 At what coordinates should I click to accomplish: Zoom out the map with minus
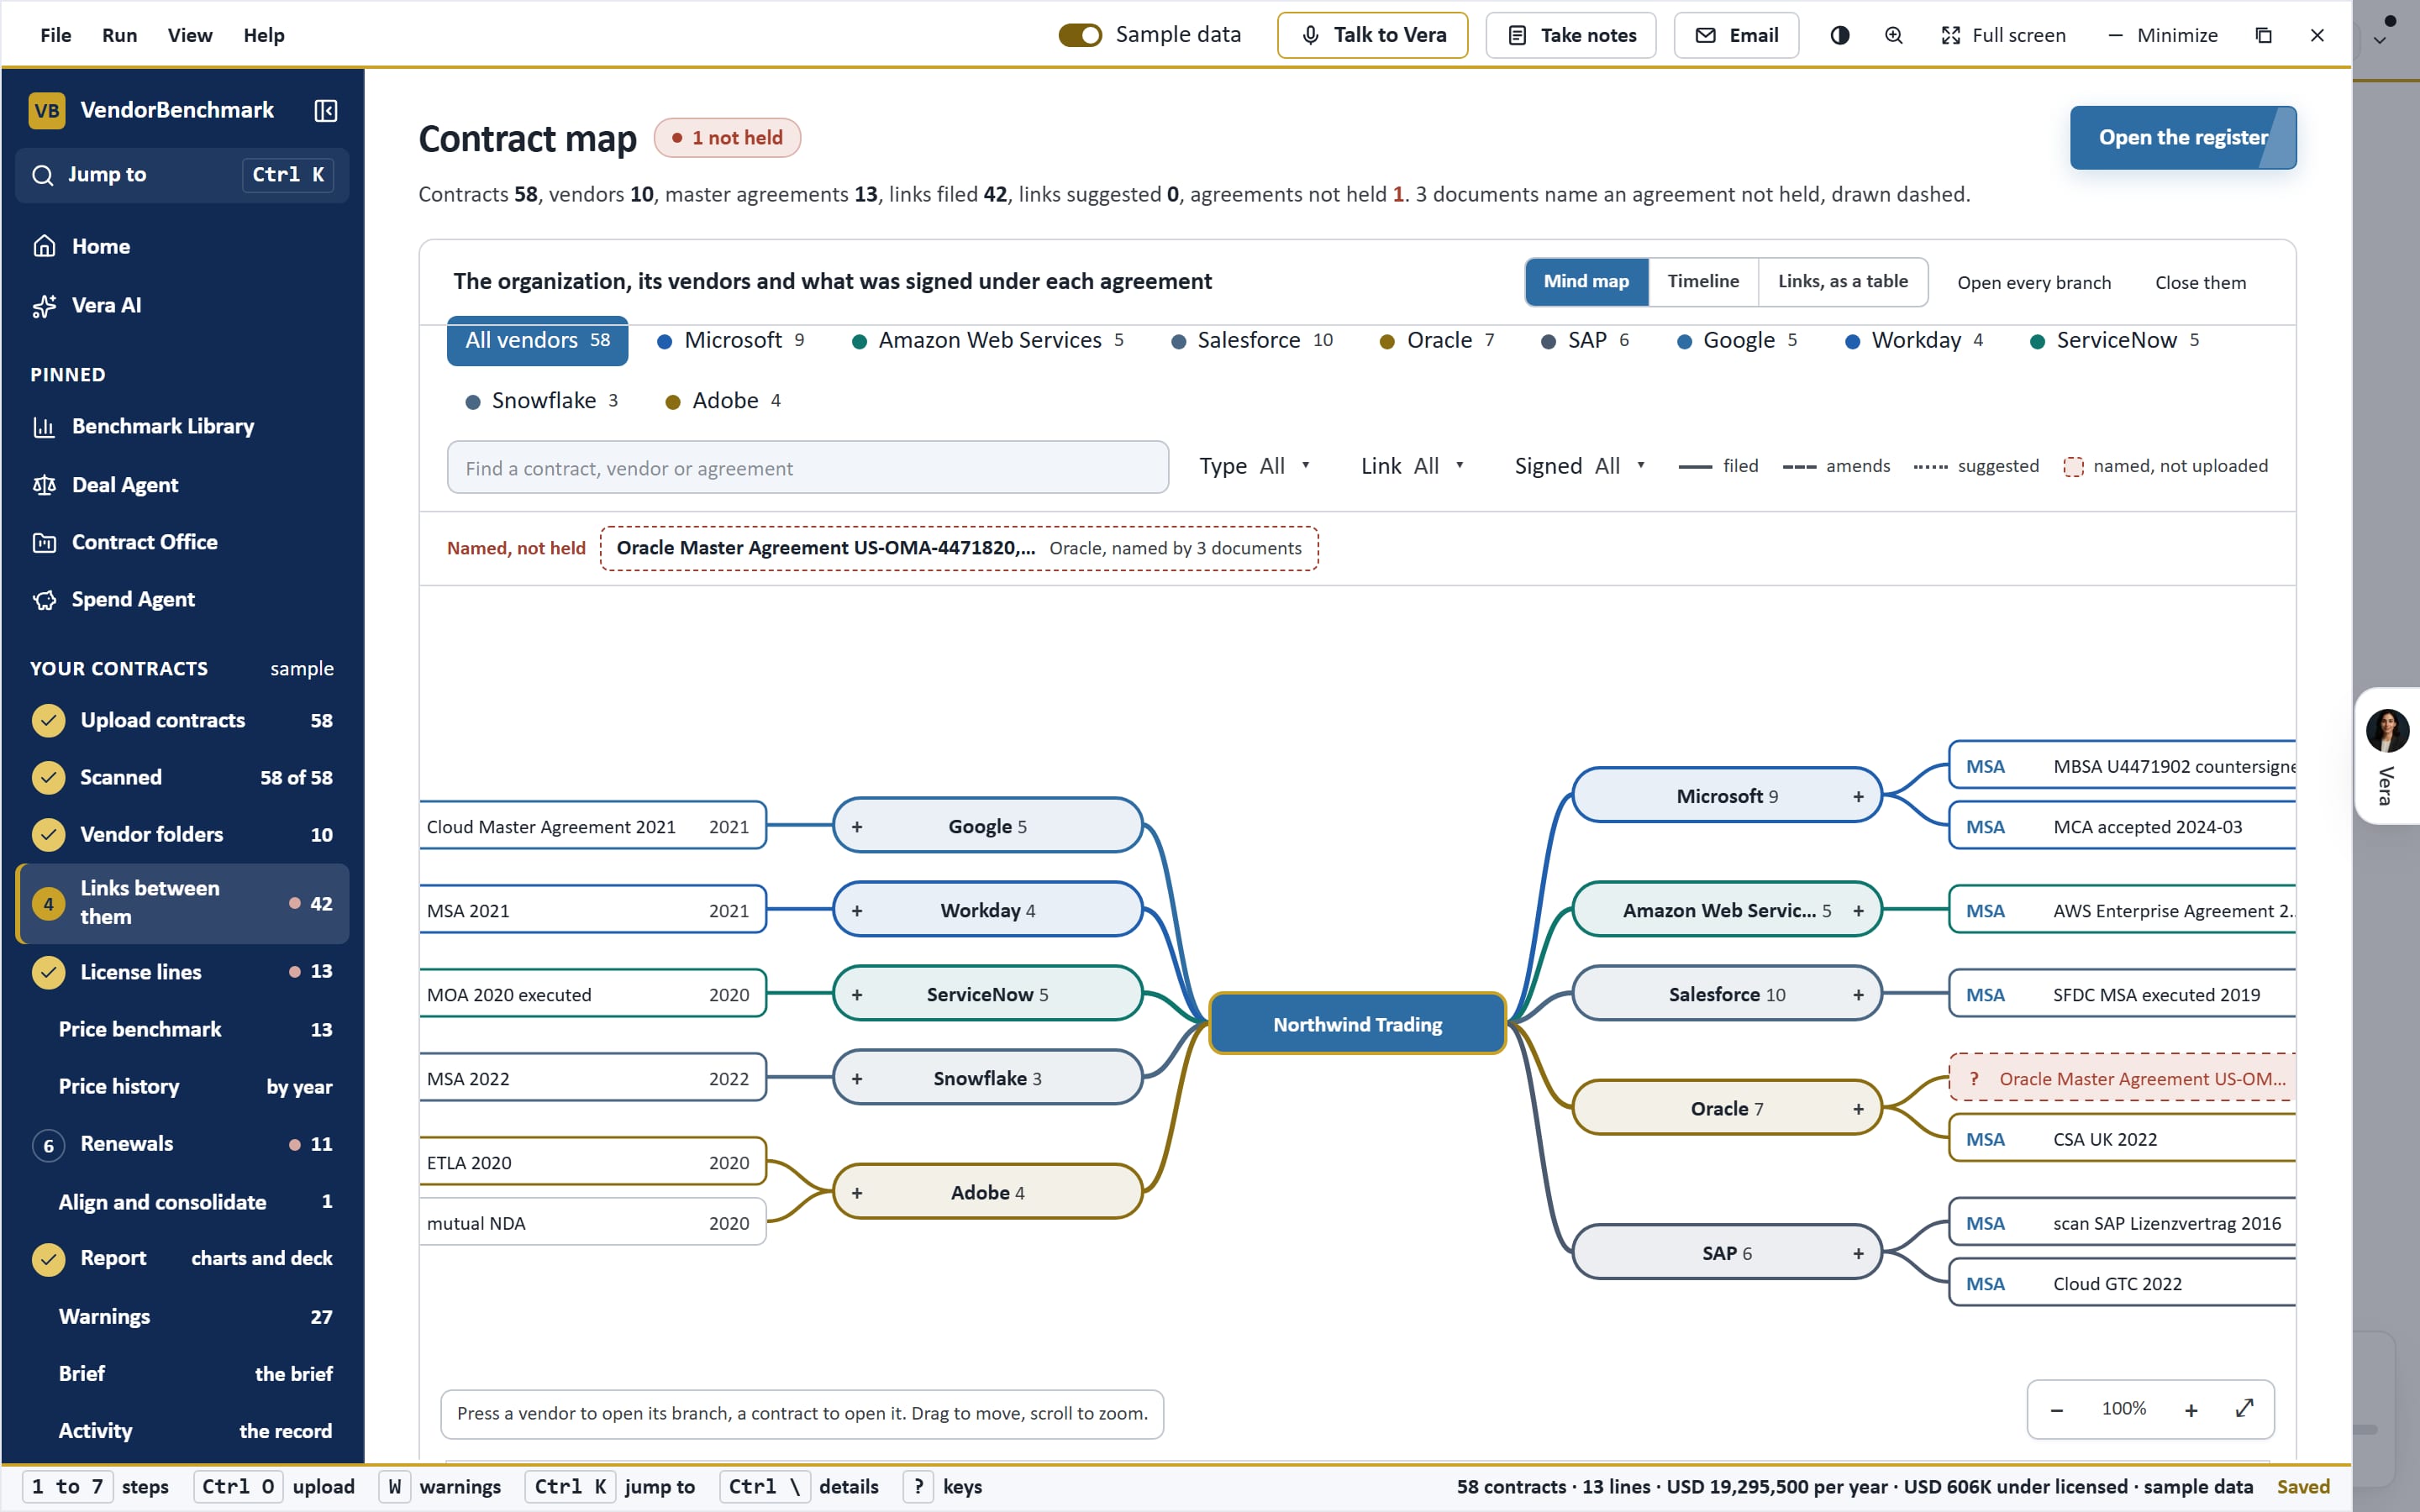2056,1410
